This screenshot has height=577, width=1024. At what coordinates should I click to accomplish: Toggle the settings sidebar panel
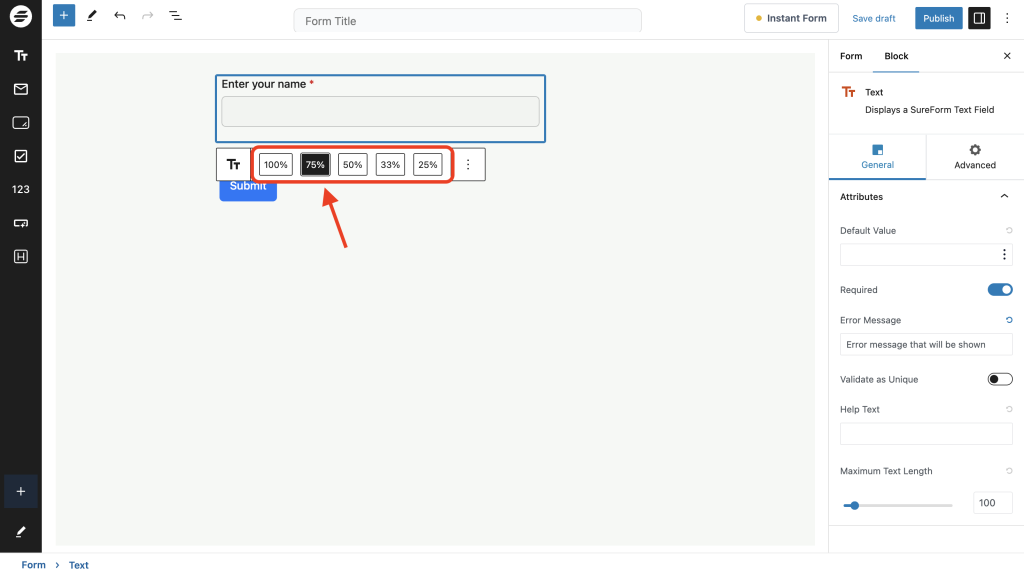click(978, 17)
